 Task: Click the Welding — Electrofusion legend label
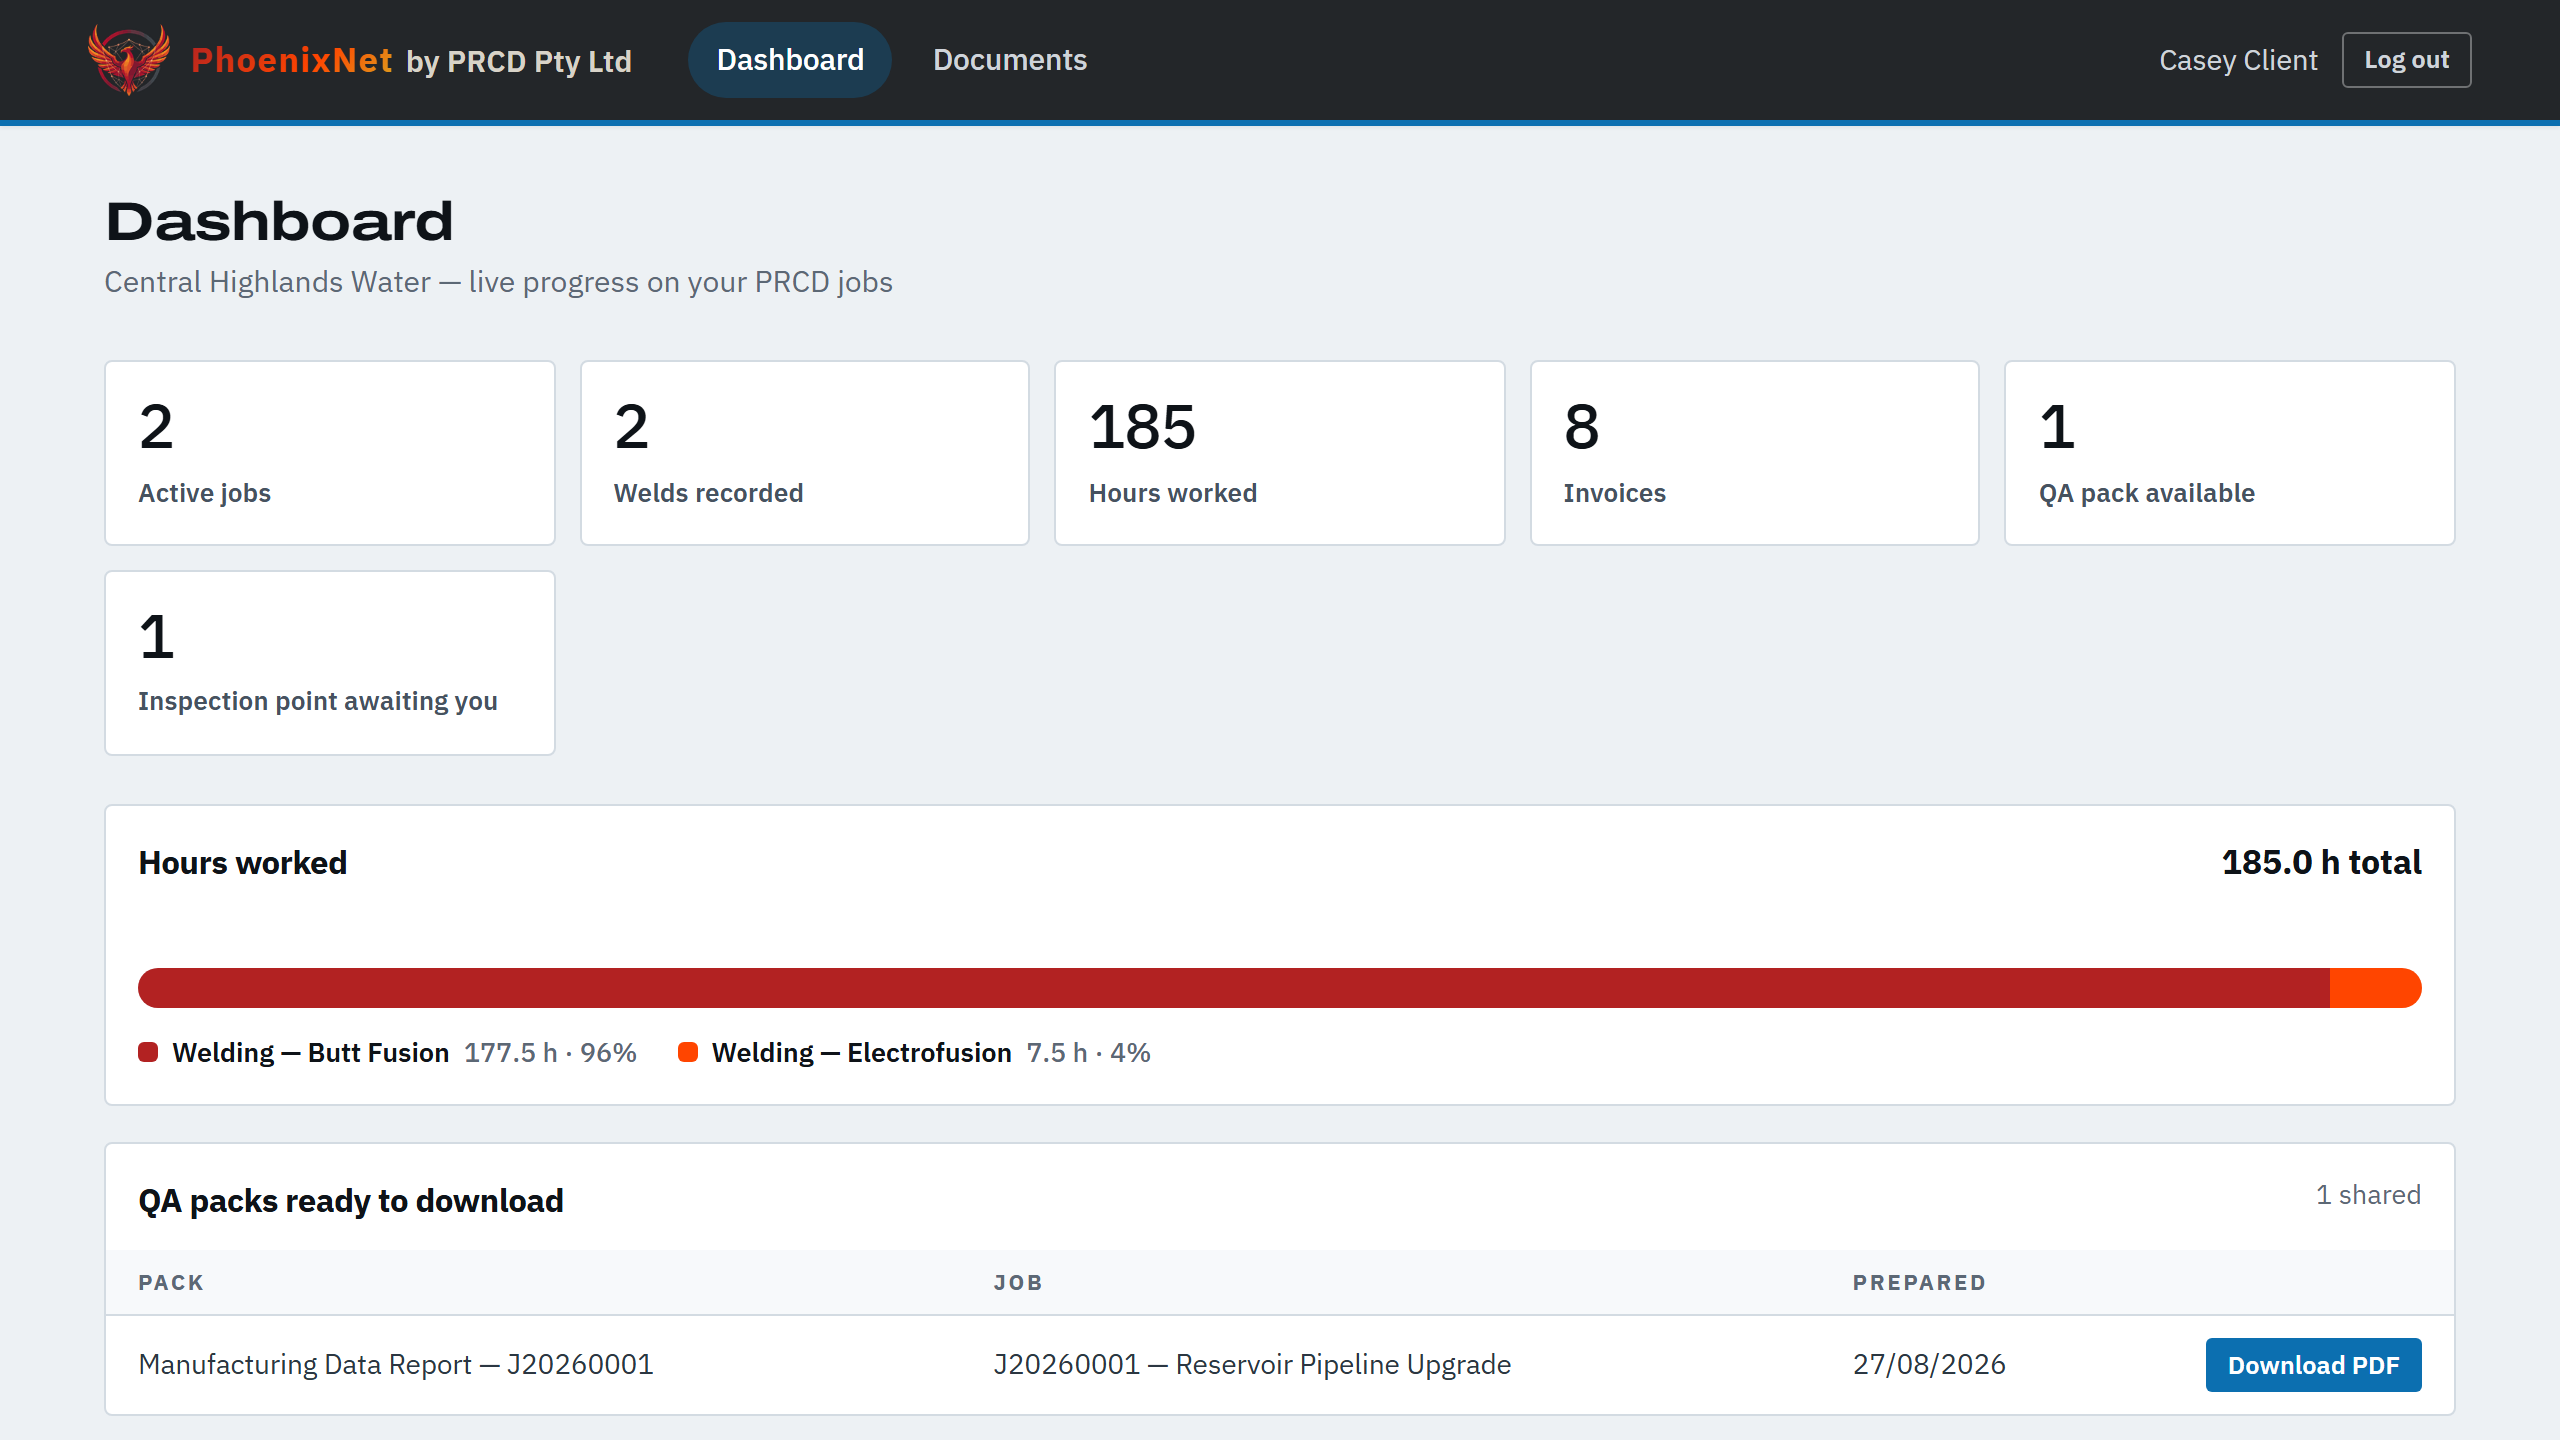coord(862,1053)
